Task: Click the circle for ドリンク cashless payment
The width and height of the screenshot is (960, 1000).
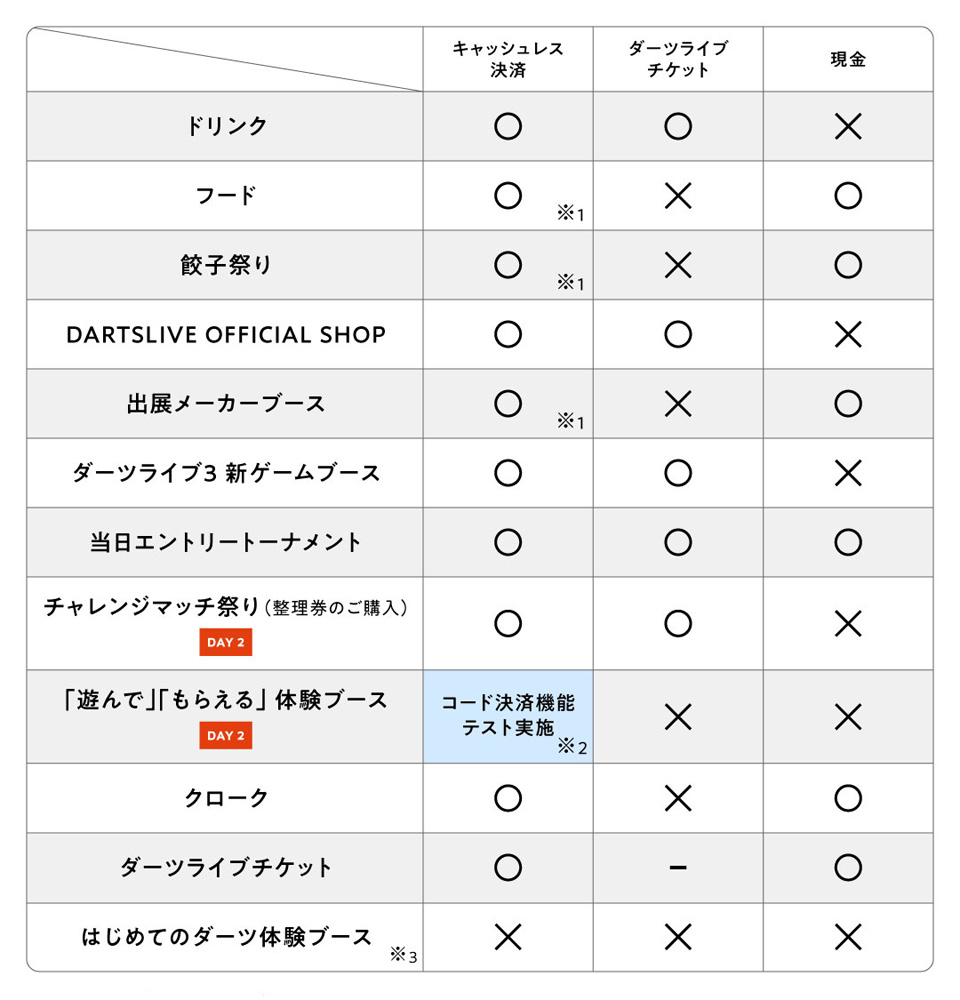Action: [508, 126]
